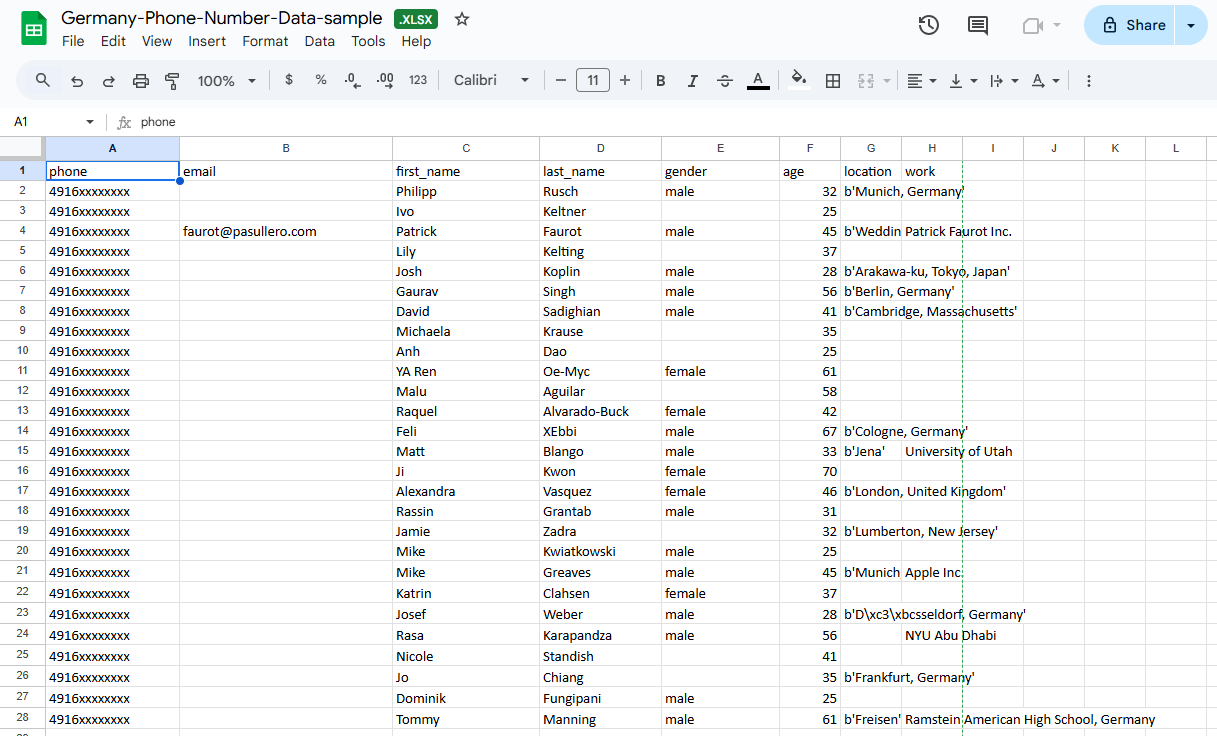
Task: Click the select all corner box
Action: 22,148
